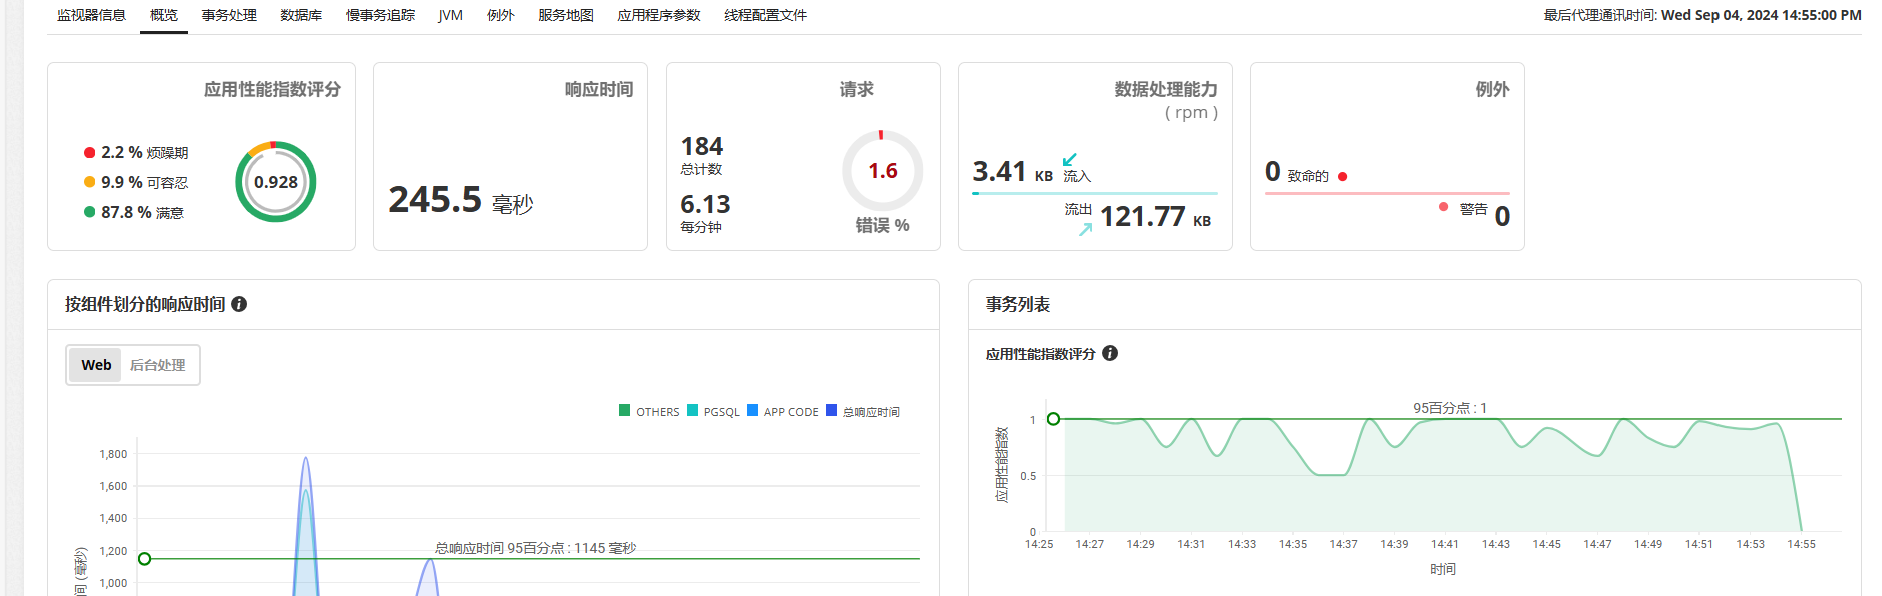Image resolution: width=1882 pixels, height=596 pixels.
Task: Click the 121.77 KB outflow value
Action: [x=1155, y=217]
